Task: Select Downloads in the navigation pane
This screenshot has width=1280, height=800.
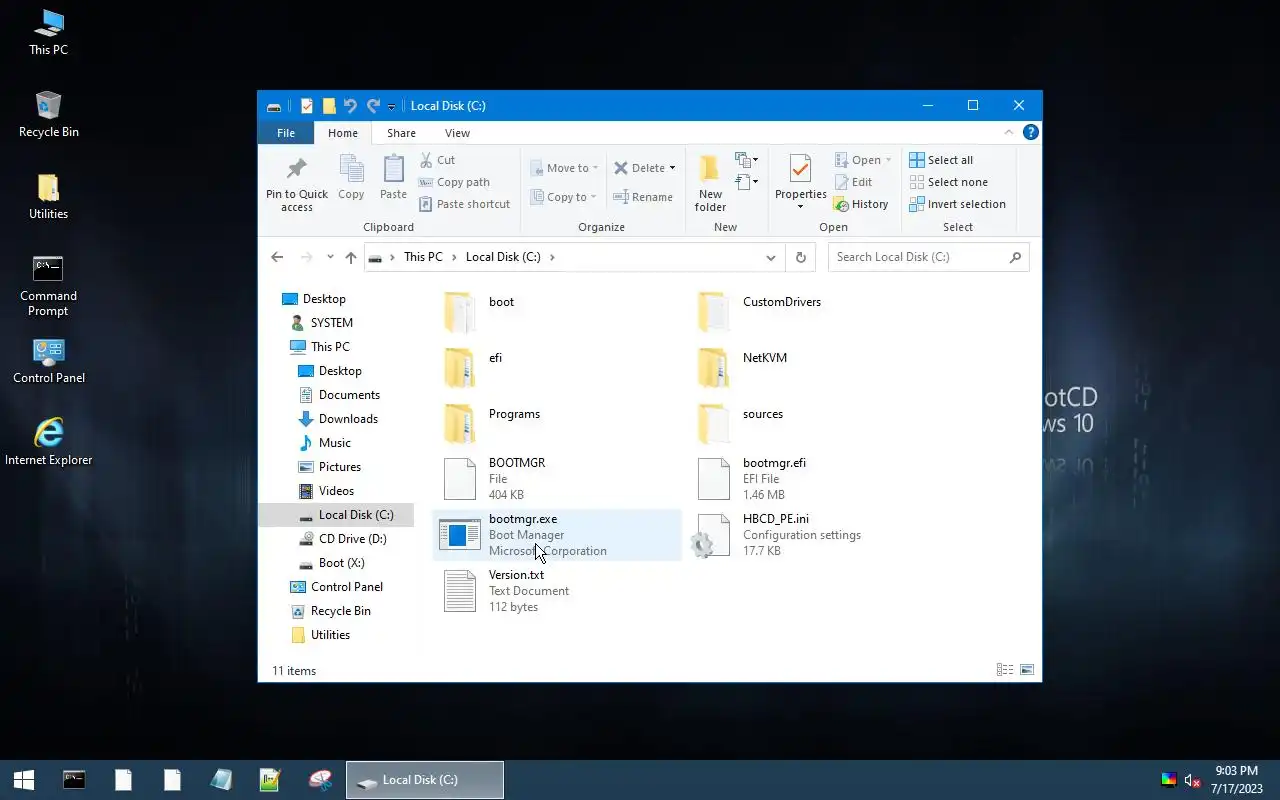Action: pos(338,419)
